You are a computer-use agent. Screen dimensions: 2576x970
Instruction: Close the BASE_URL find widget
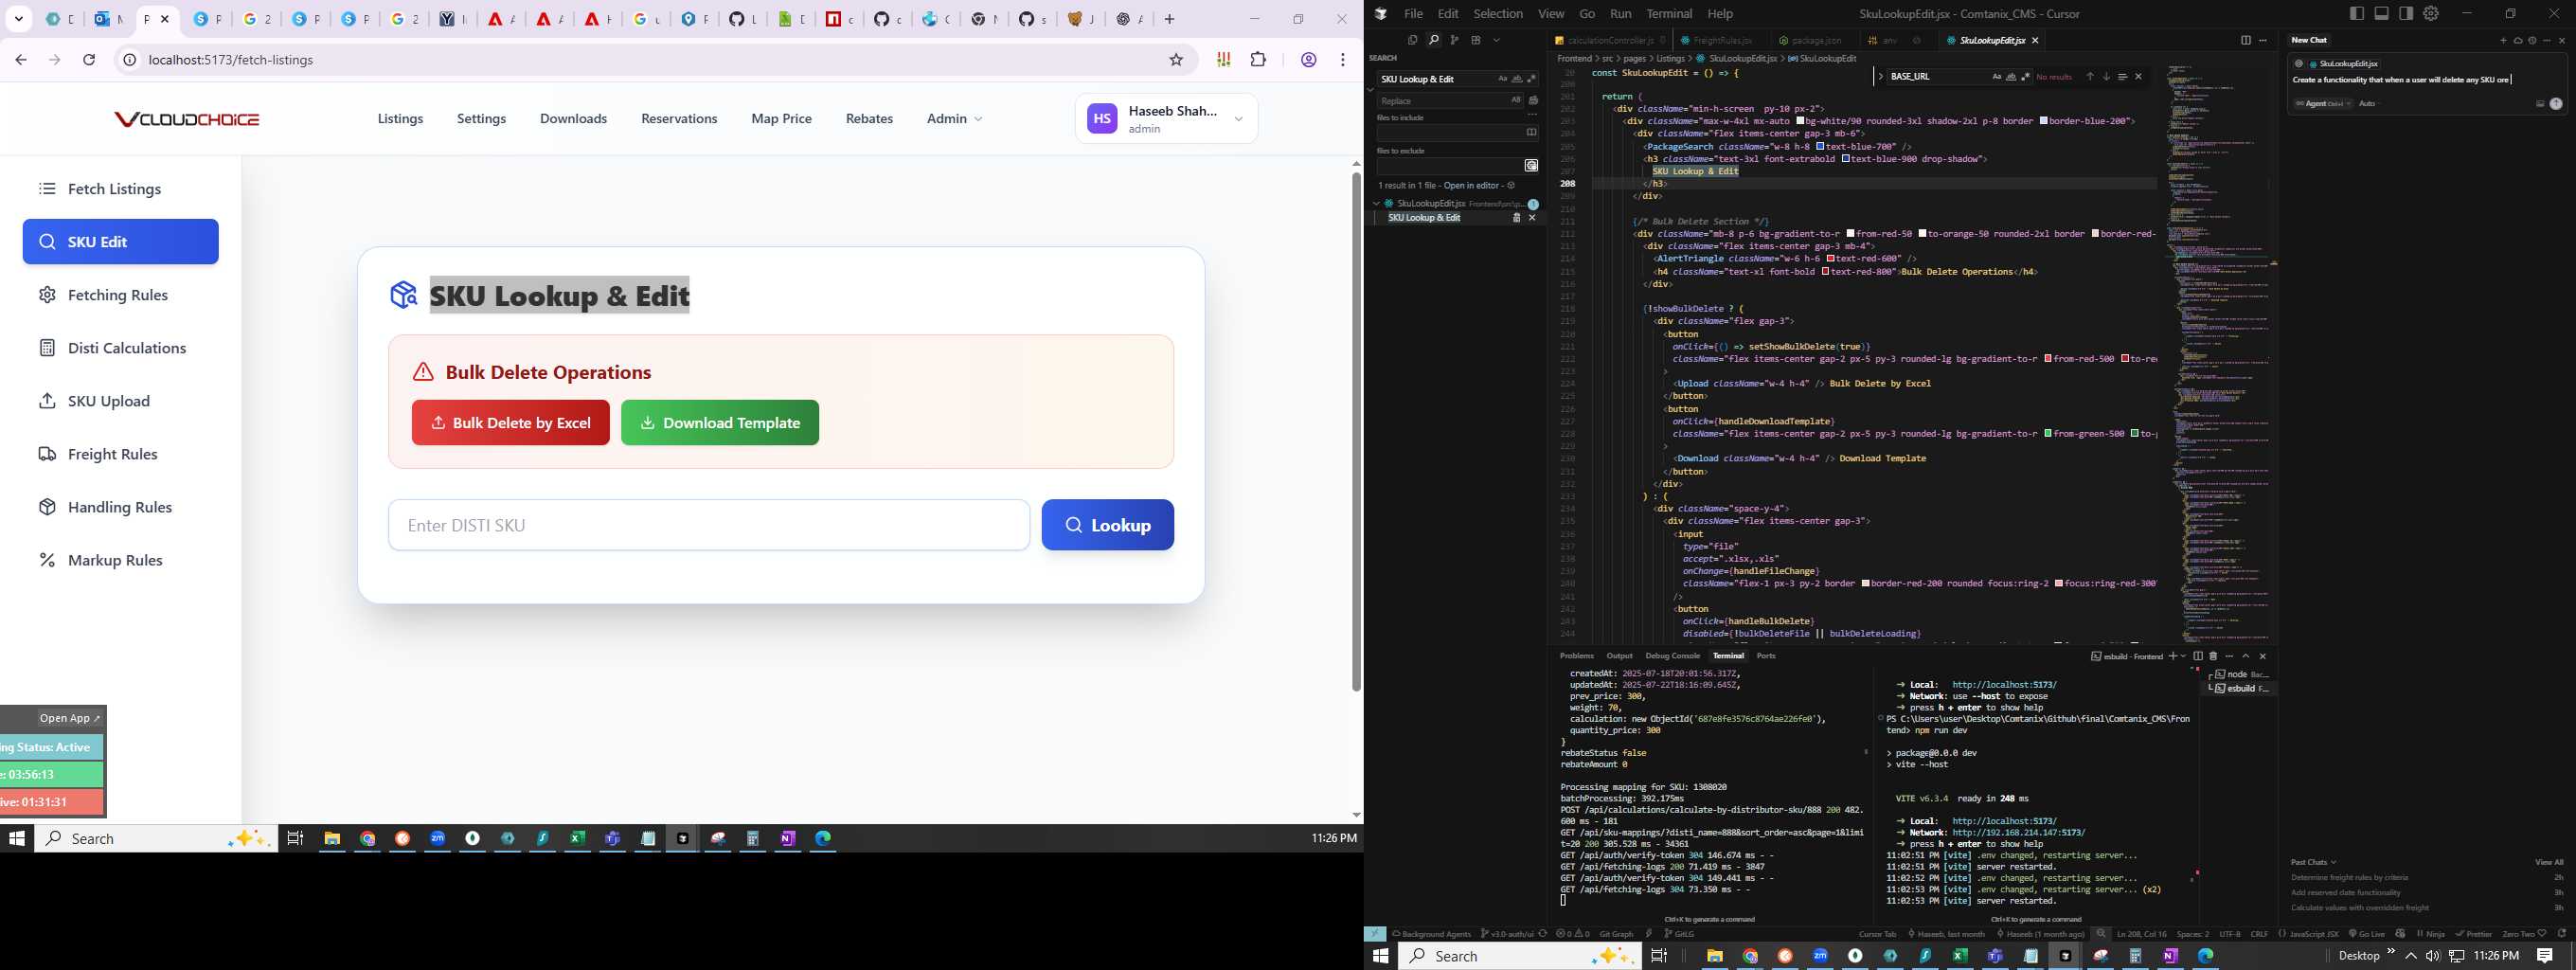pyautogui.click(x=2139, y=77)
